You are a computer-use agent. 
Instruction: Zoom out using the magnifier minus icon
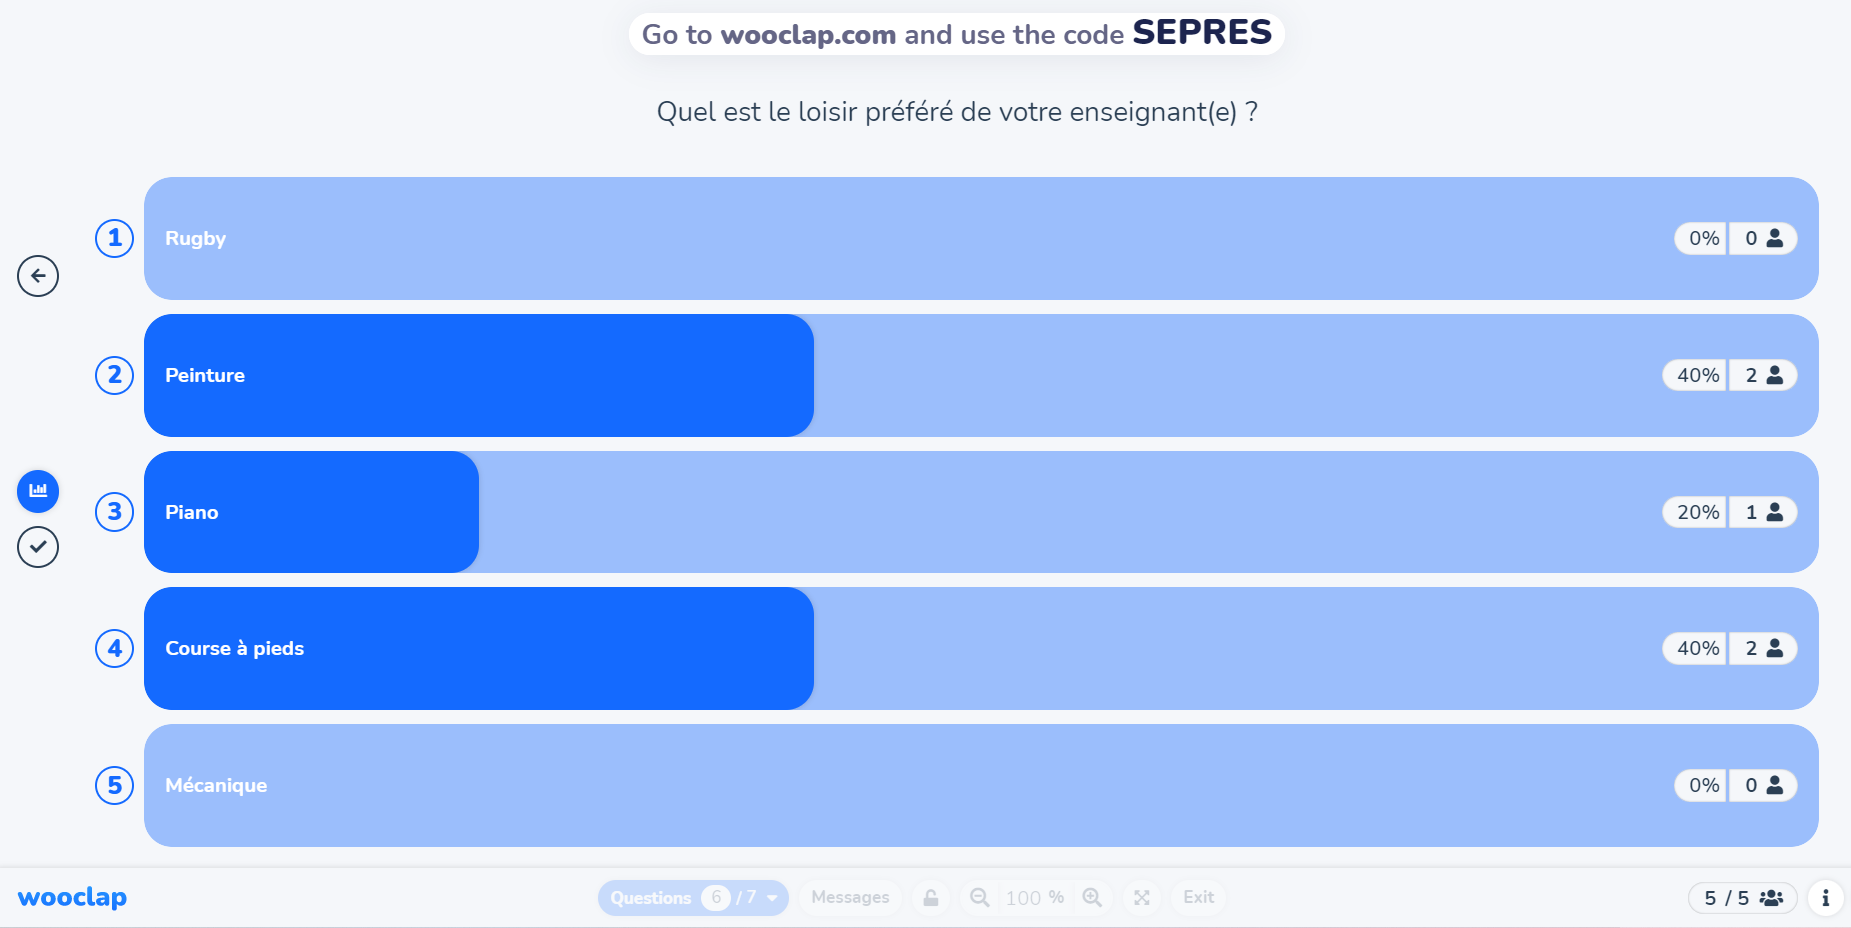[979, 897]
